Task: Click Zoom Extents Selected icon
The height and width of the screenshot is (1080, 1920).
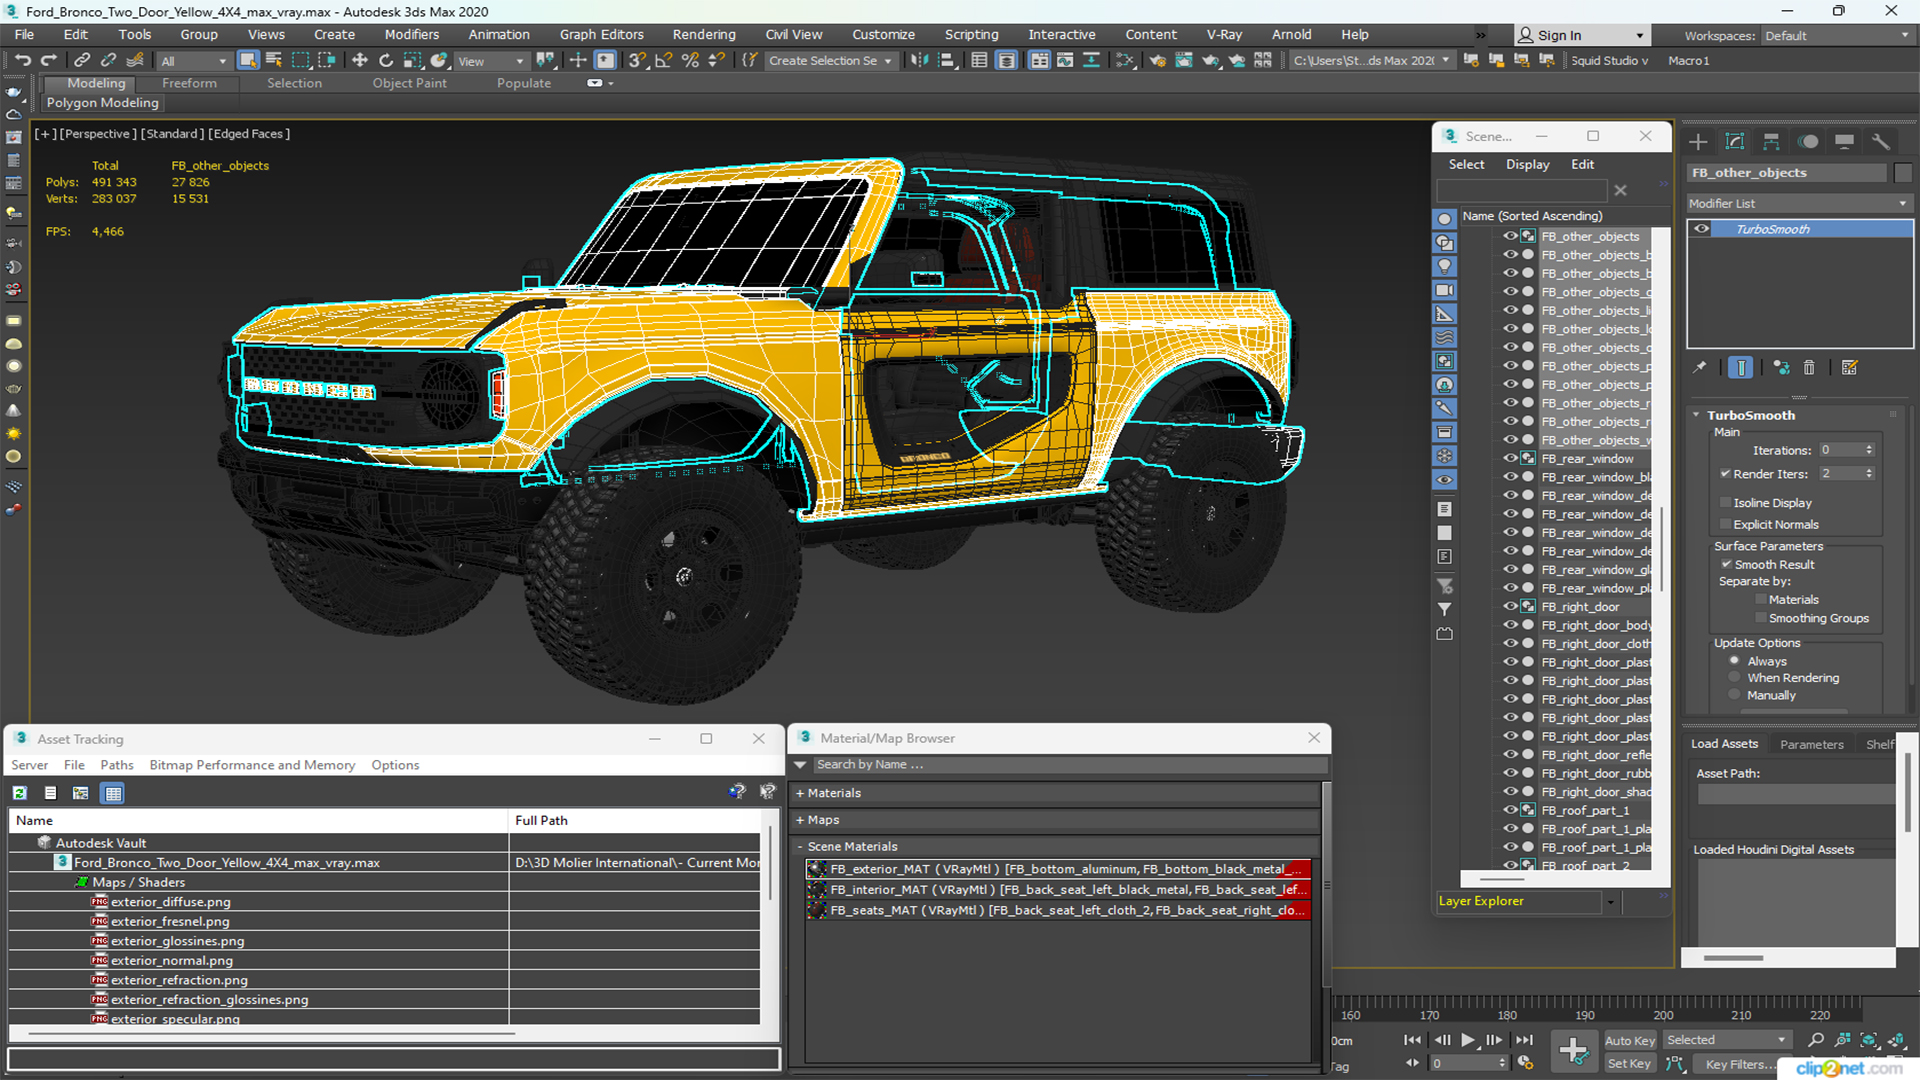Action: tap(1868, 1040)
